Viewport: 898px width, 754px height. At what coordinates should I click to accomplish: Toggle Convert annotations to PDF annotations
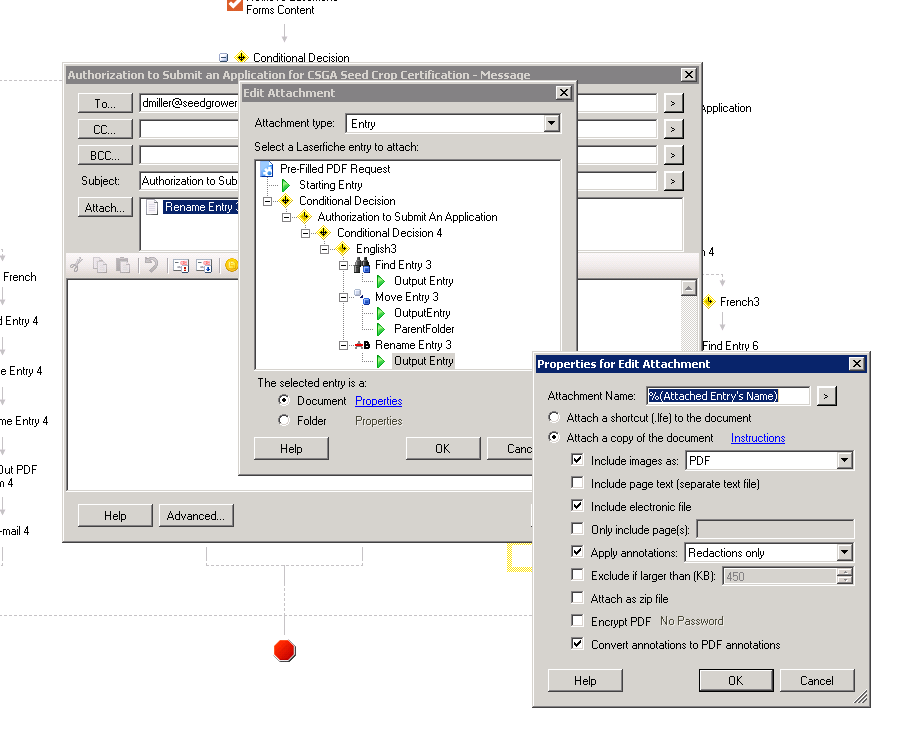[x=577, y=644]
